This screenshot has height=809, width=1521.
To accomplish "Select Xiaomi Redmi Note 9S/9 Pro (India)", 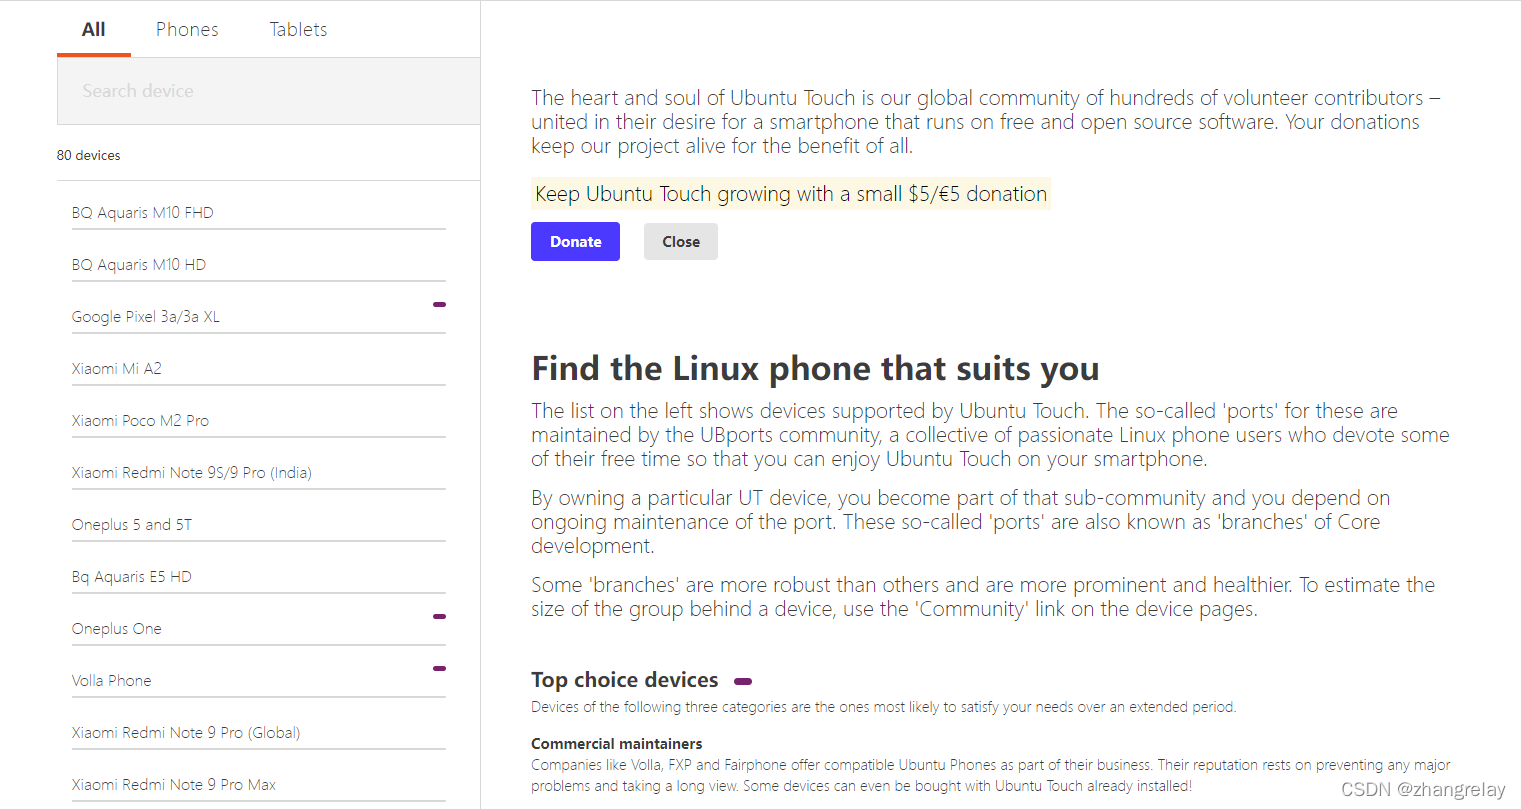I will [259, 472].
